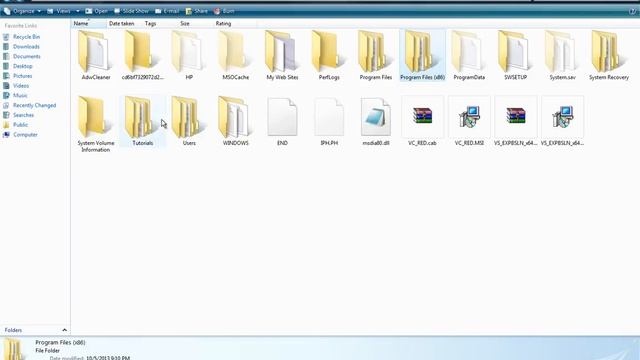This screenshot has height=360, width=640.
Task: Open the Tutorials folder
Action: point(142,121)
